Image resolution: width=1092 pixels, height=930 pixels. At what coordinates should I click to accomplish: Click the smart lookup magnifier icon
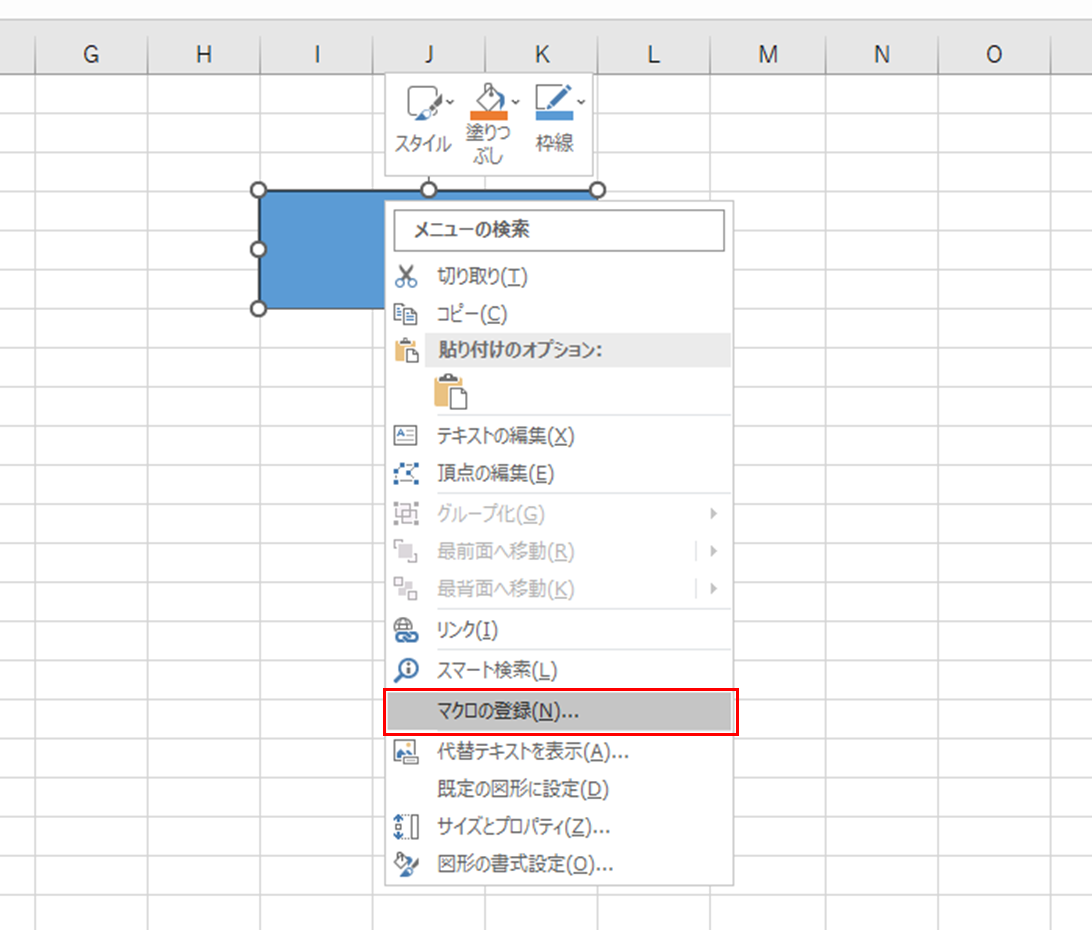pyautogui.click(x=406, y=669)
